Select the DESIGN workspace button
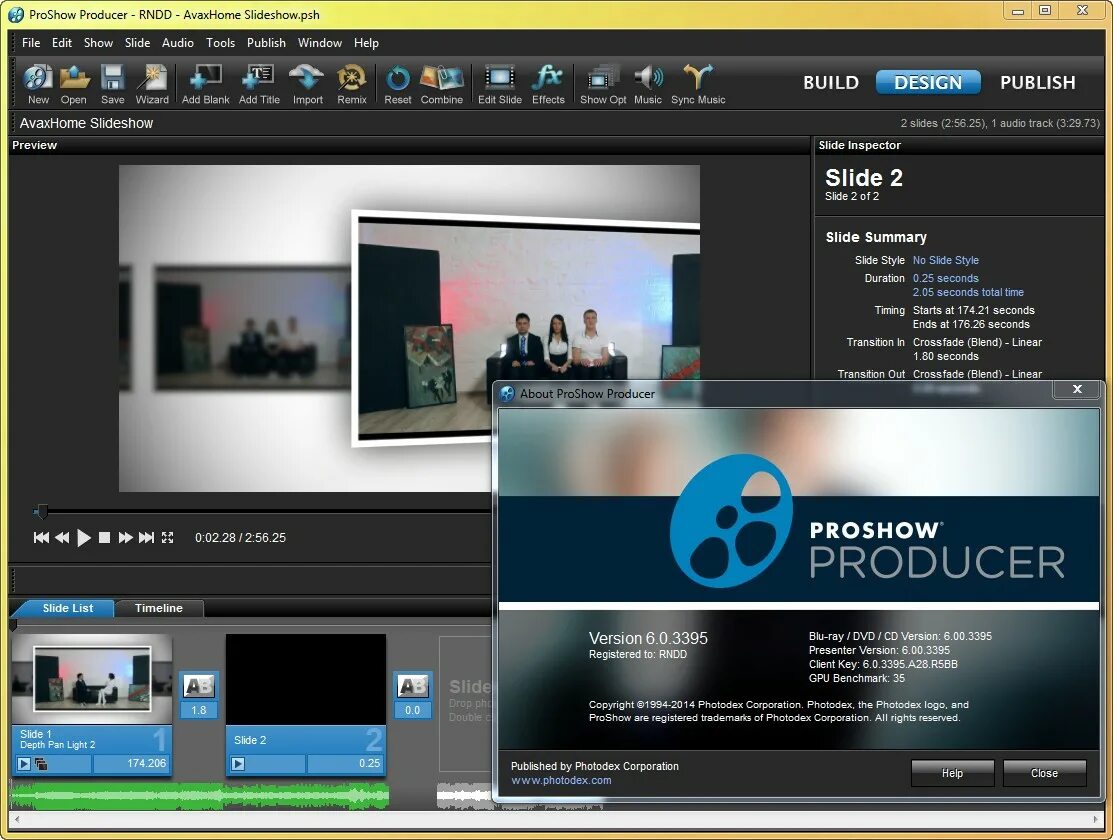The height and width of the screenshot is (840, 1113). (x=928, y=82)
